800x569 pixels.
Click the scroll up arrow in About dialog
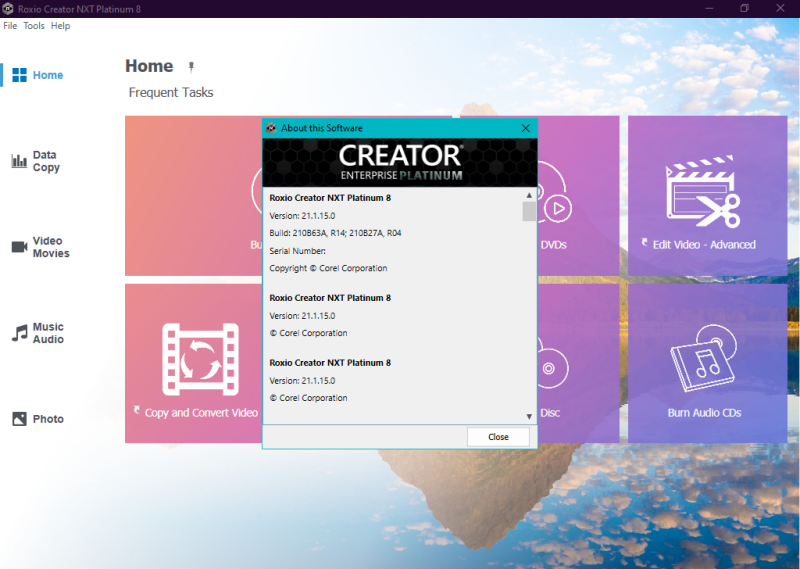pos(529,194)
